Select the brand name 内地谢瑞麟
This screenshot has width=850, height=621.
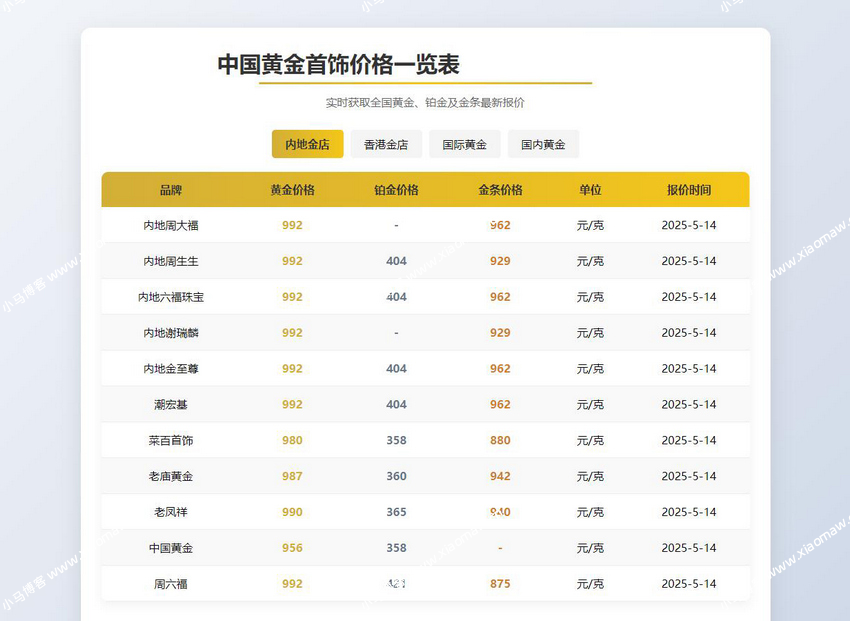(x=171, y=333)
